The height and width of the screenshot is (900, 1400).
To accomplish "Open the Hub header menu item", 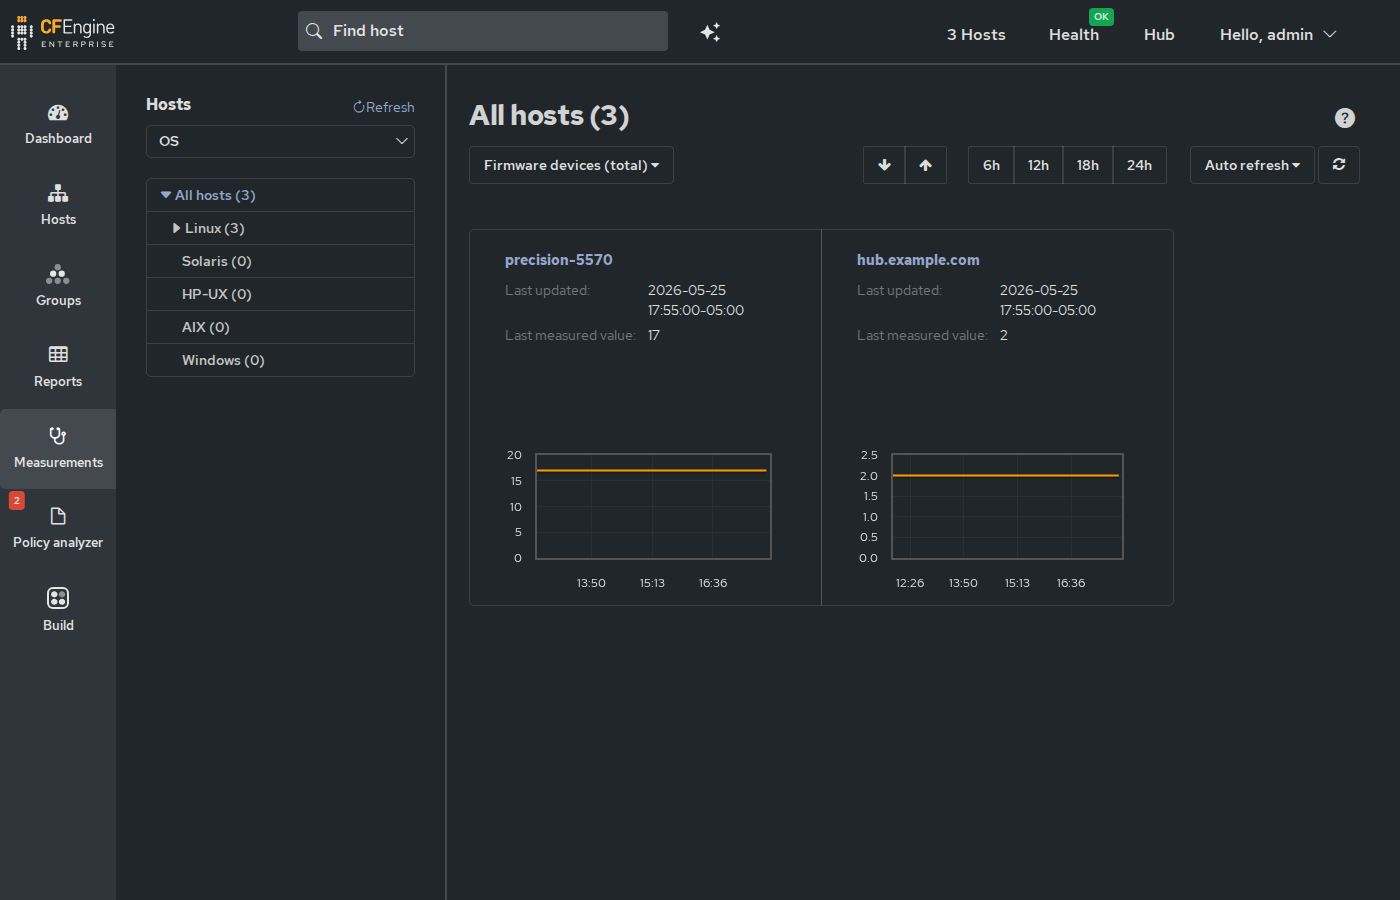I will pyautogui.click(x=1159, y=34).
